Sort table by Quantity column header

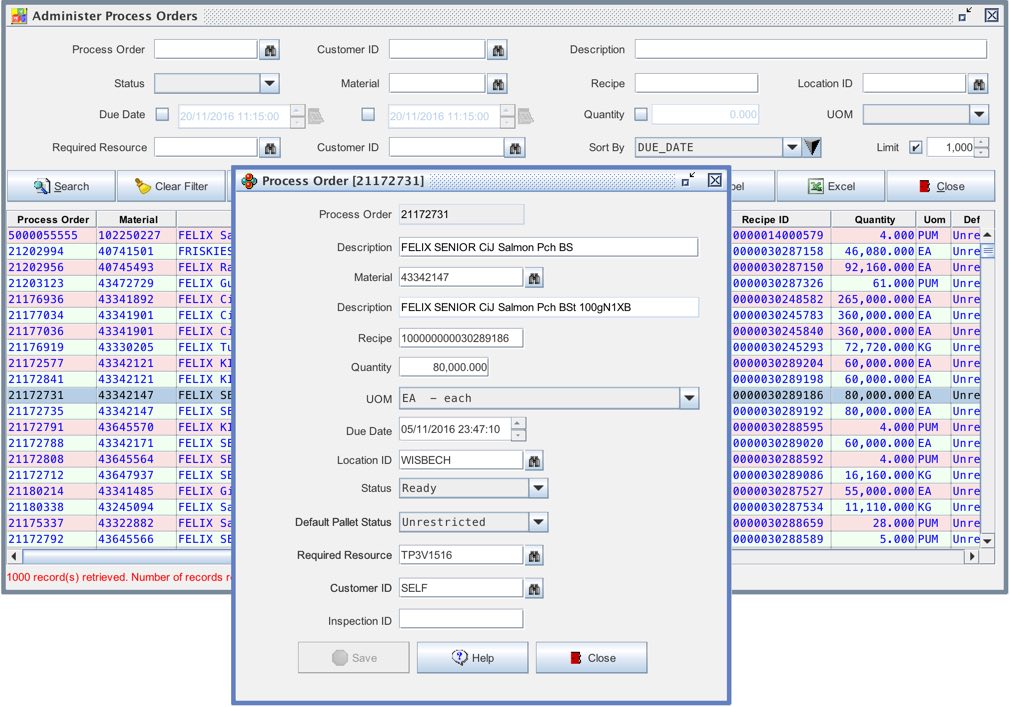point(874,219)
